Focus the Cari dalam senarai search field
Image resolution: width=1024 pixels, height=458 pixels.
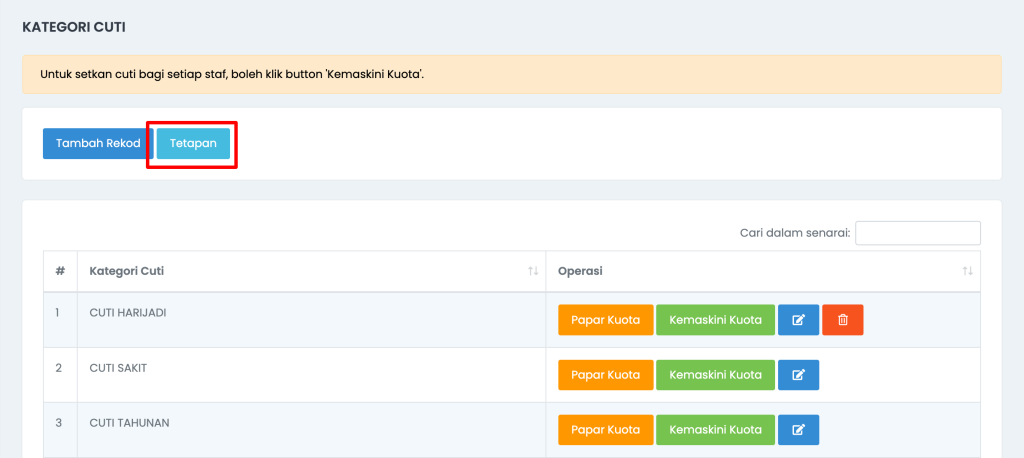918,233
